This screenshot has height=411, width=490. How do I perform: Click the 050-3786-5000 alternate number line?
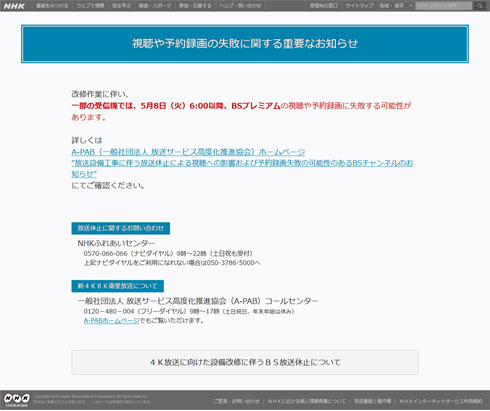coord(172,263)
